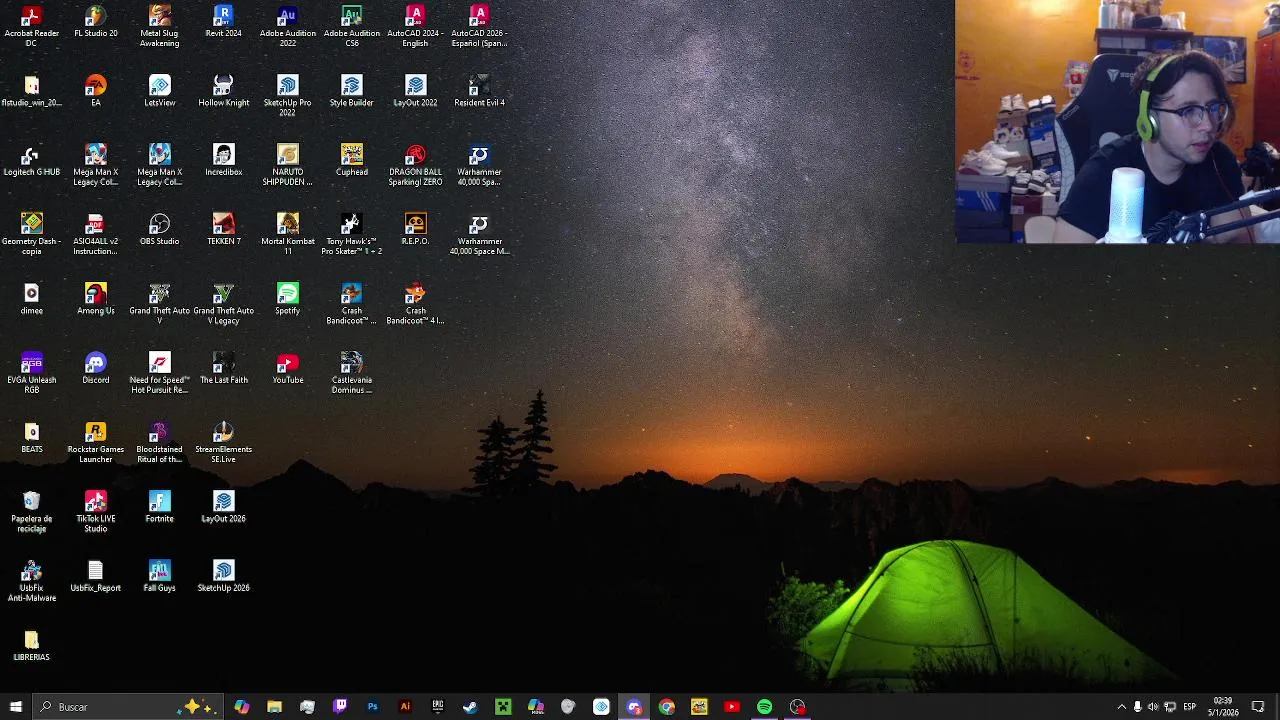The image size is (1280, 720).
Task: Click the Papelera de reciclaje icon
Action: tap(31, 512)
